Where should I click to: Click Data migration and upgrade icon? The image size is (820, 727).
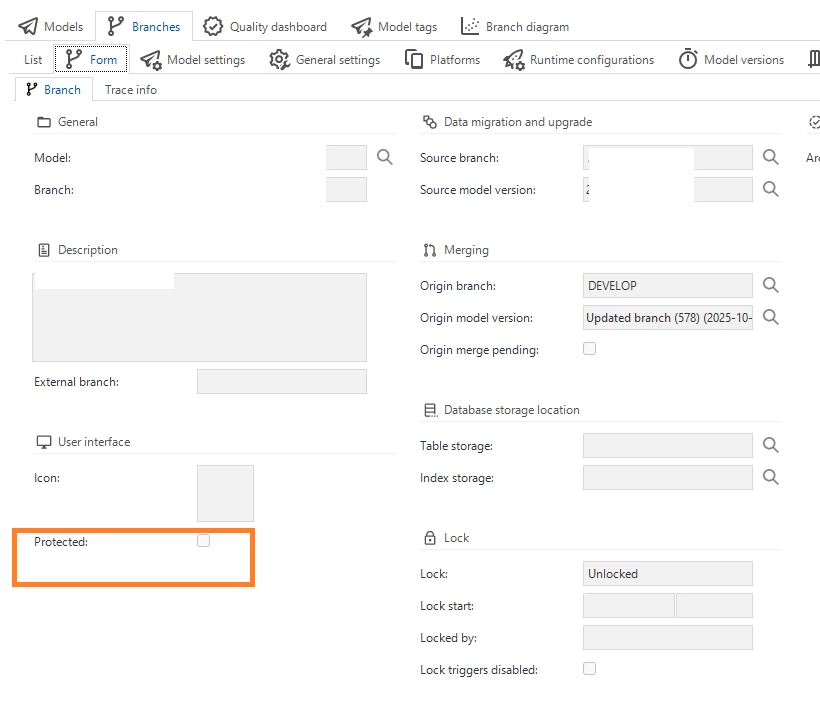point(430,122)
